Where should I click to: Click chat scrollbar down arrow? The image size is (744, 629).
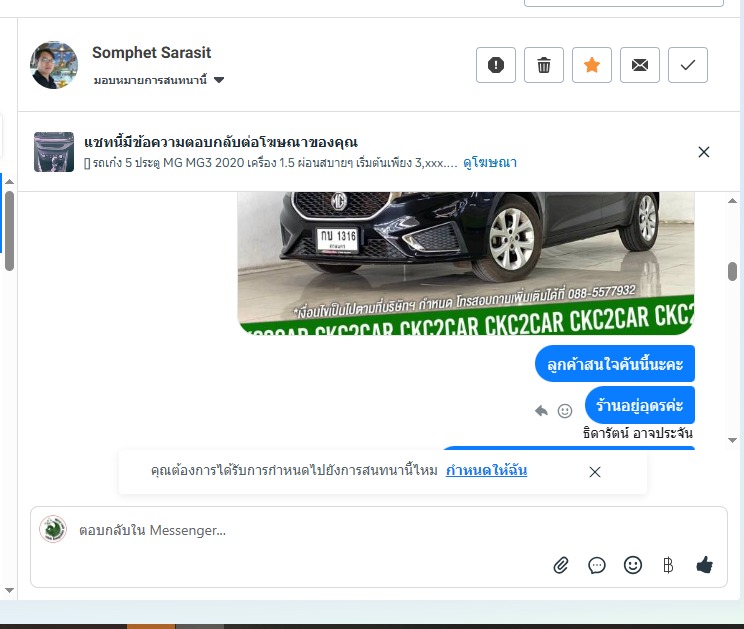[732, 440]
